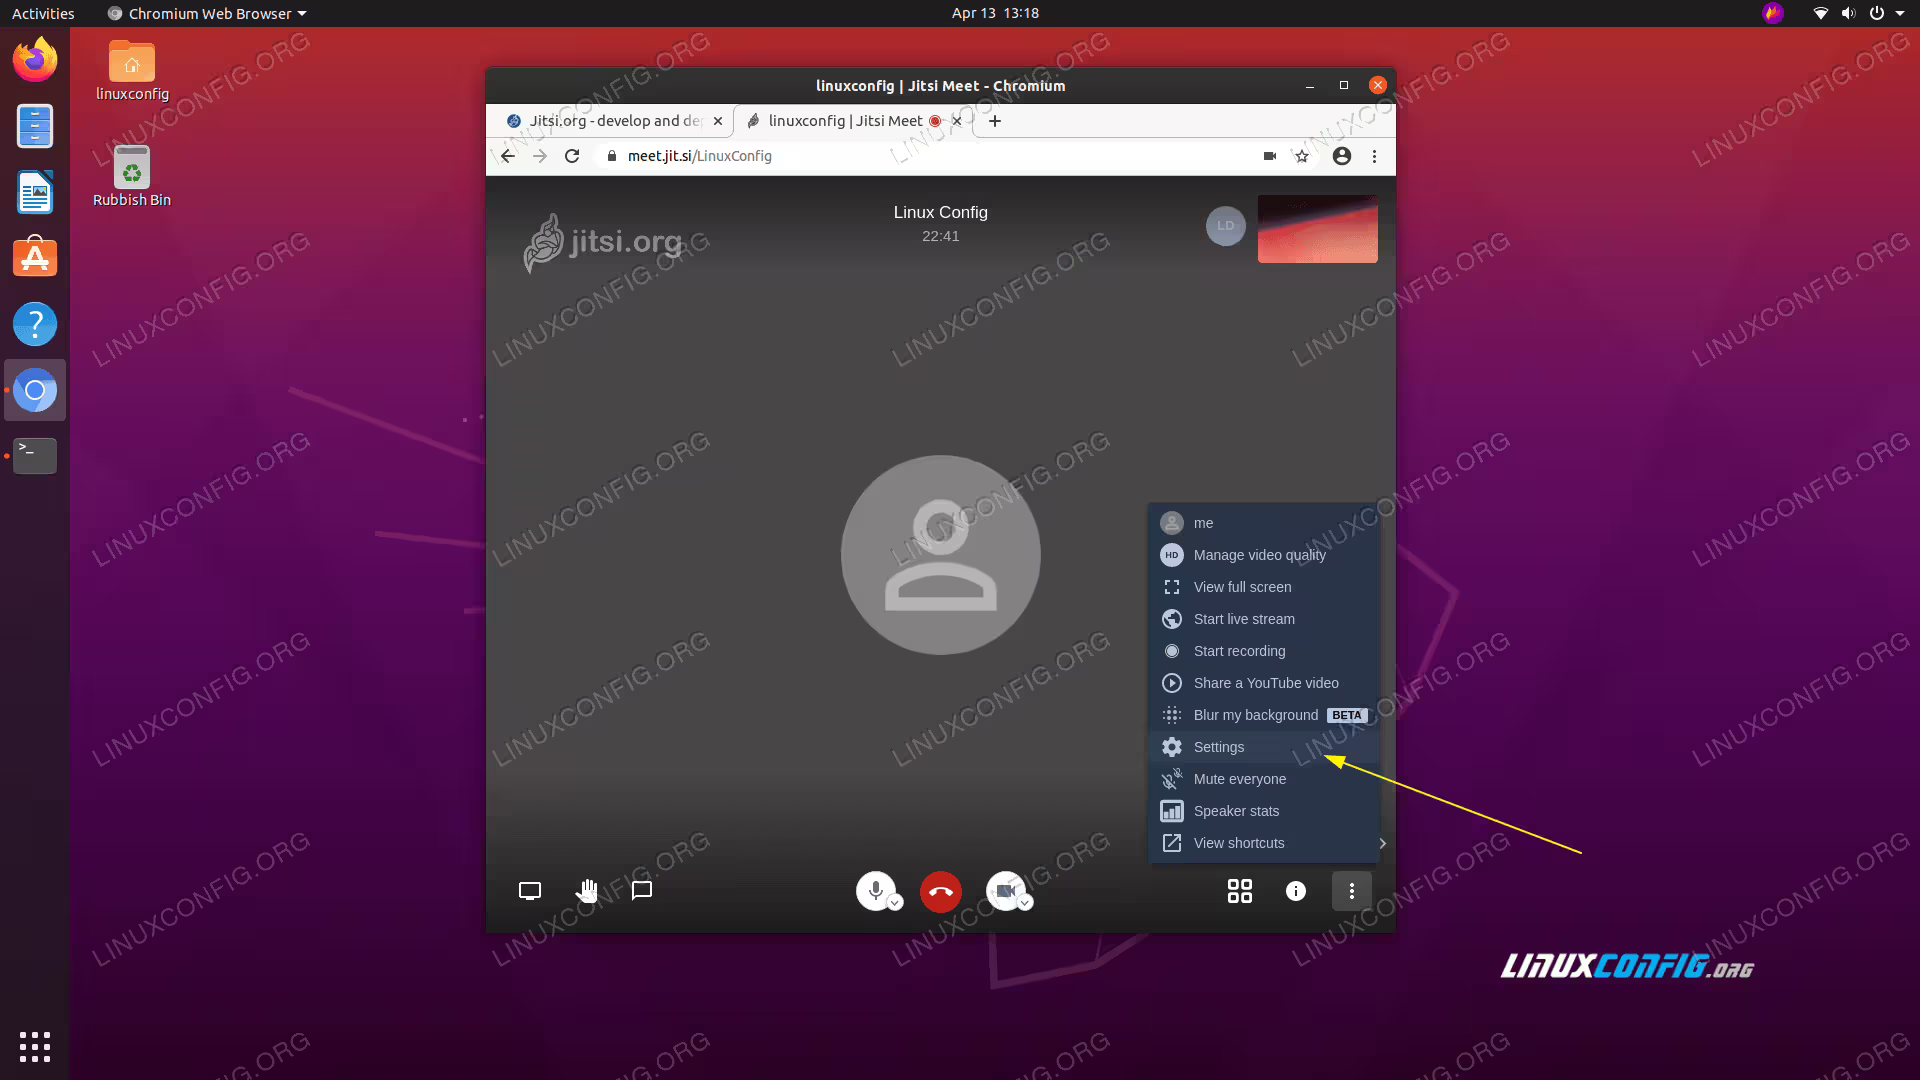Open Ubuntu Software from the dock
This screenshot has height=1080, width=1920.
pyautogui.click(x=35, y=258)
